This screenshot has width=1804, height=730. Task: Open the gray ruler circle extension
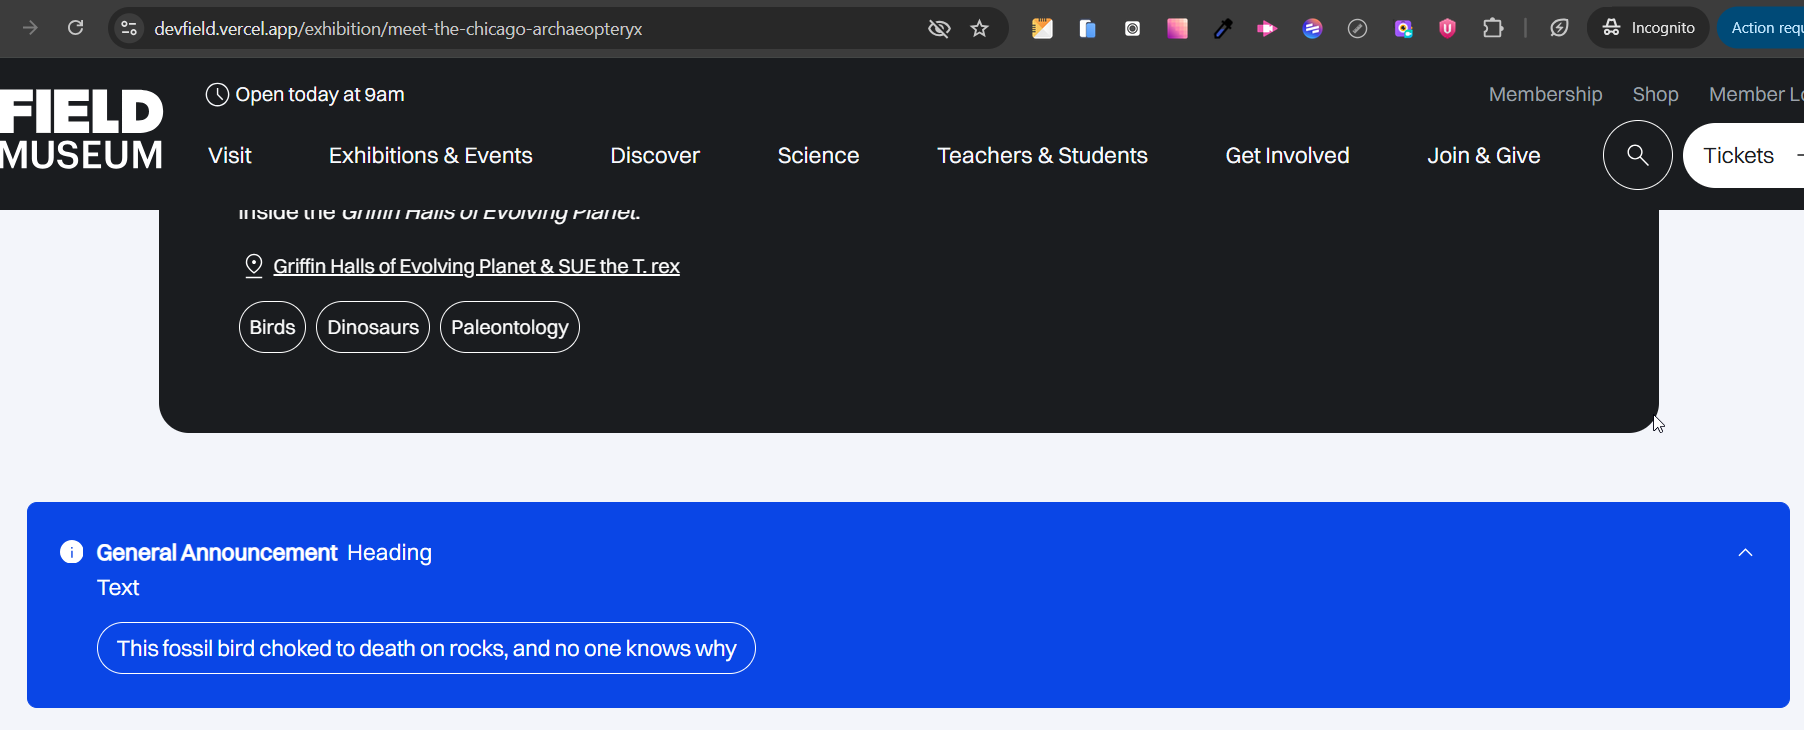pos(1357,28)
